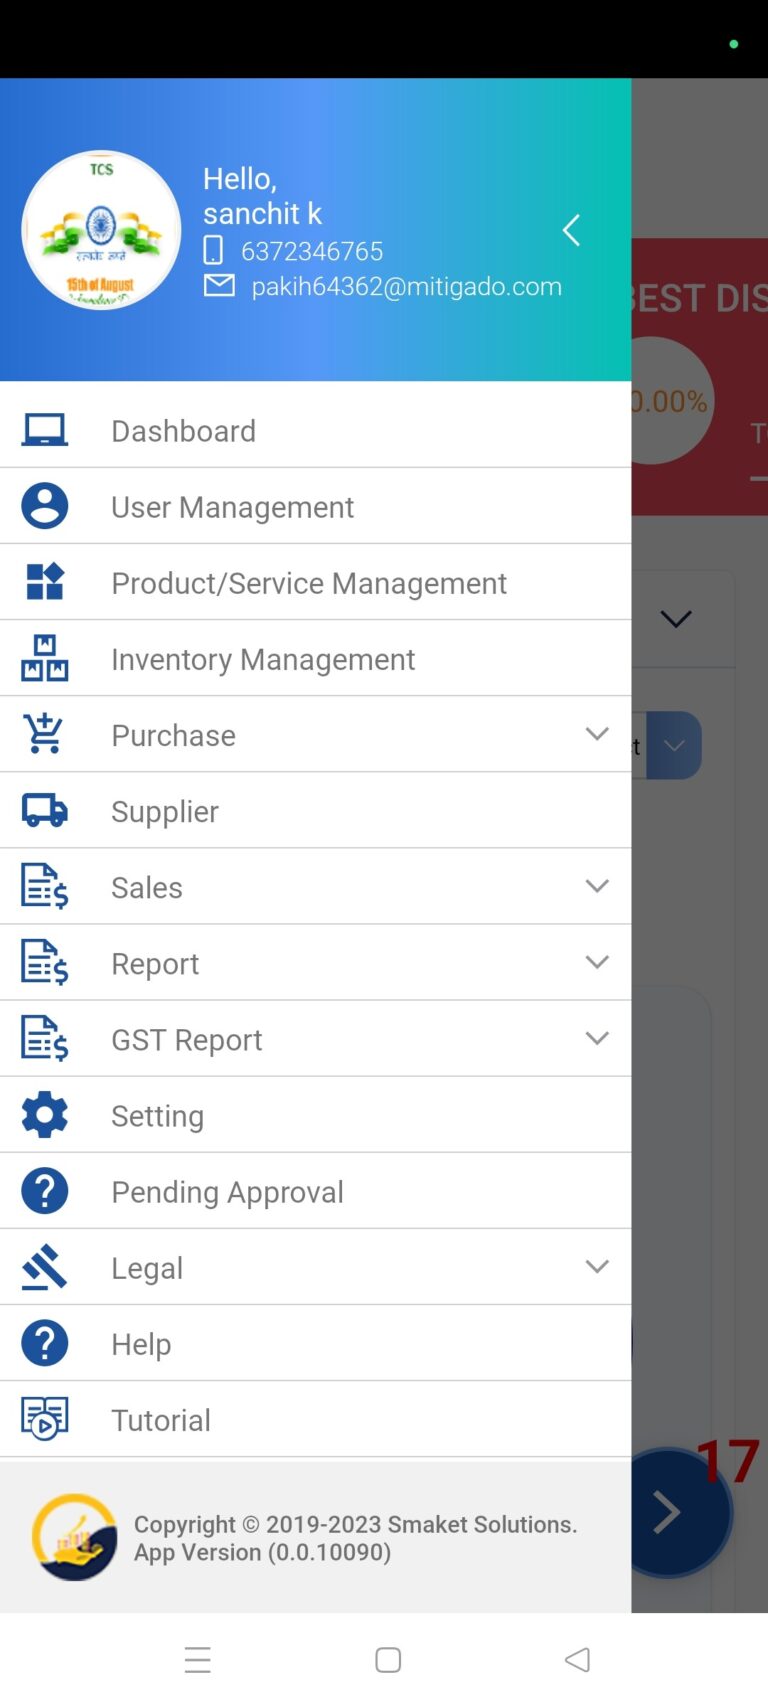Screen dimensions: 768x1707
Task: Open the Report menu entry
Action: 155,963
